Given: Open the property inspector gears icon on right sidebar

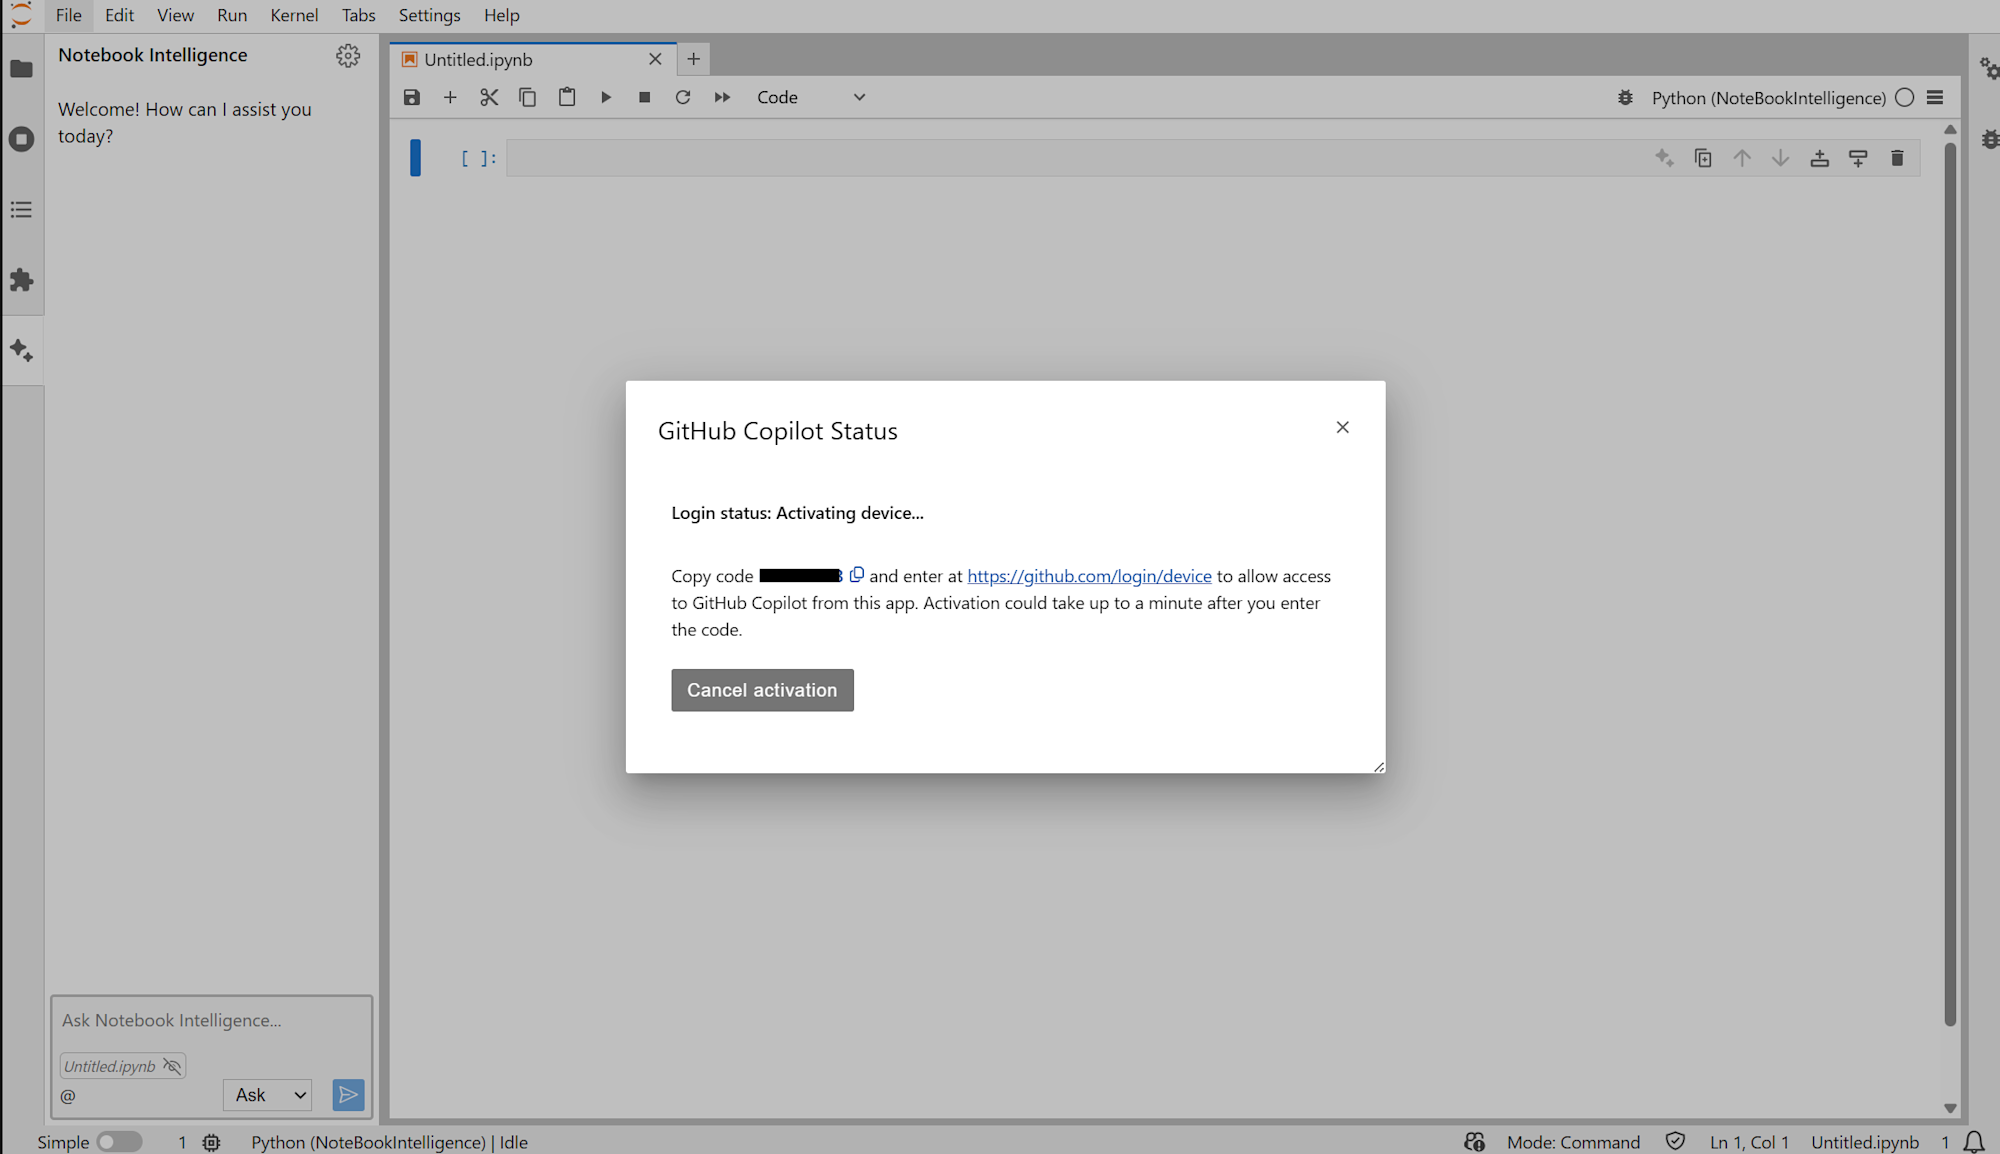Looking at the screenshot, I should click(1989, 69).
